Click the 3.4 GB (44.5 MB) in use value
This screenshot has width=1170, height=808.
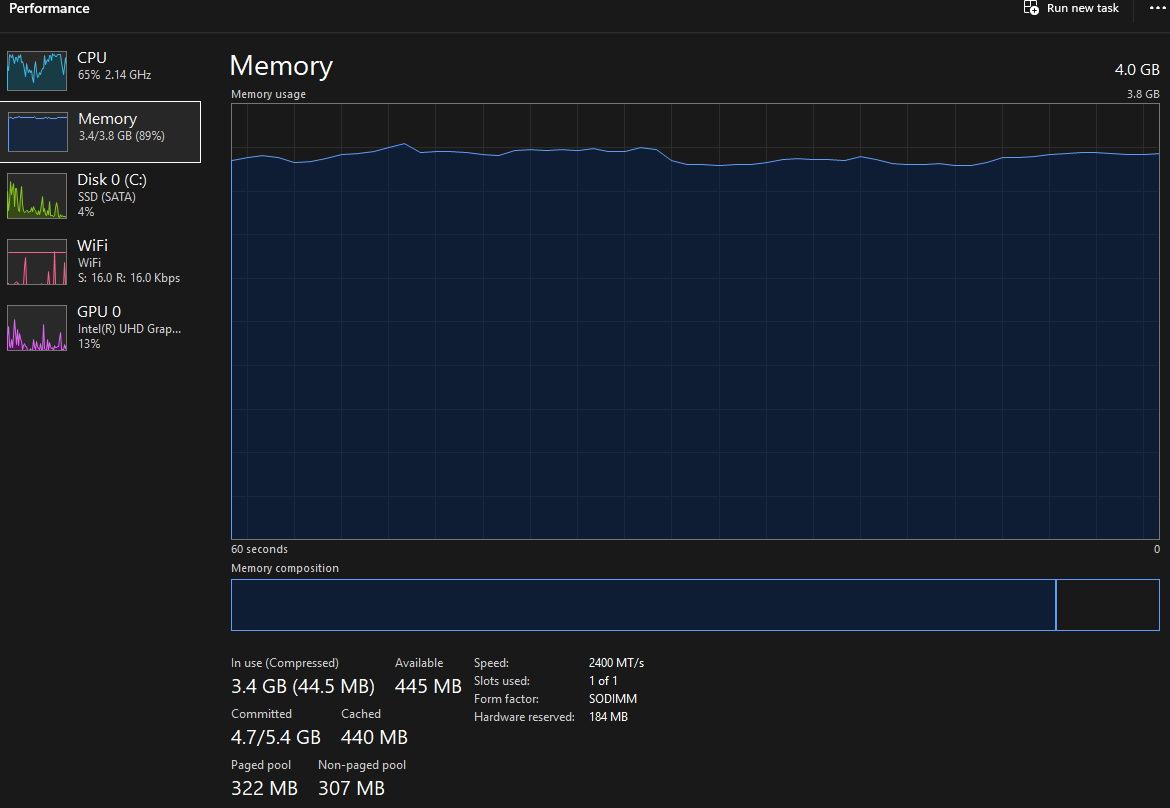303,686
